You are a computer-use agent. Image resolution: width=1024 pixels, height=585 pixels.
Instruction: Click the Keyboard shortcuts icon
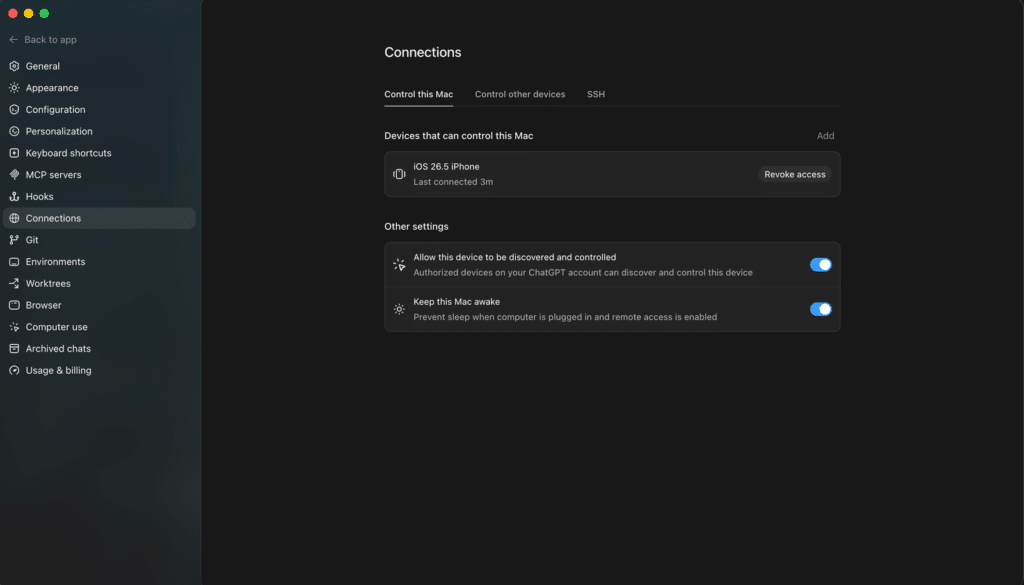(x=14, y=153)
